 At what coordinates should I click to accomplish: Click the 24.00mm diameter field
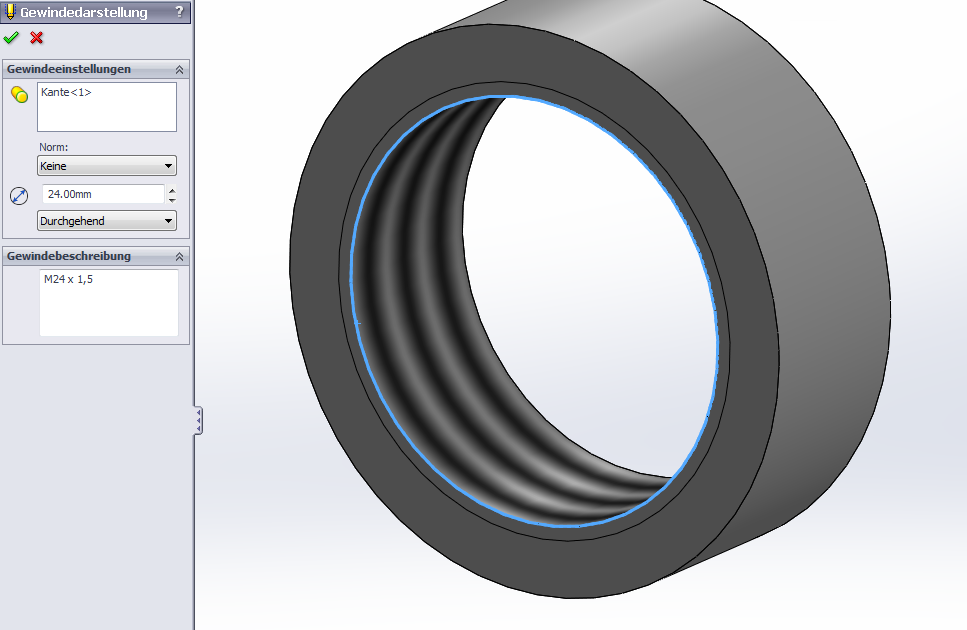(x=103, y=194)
